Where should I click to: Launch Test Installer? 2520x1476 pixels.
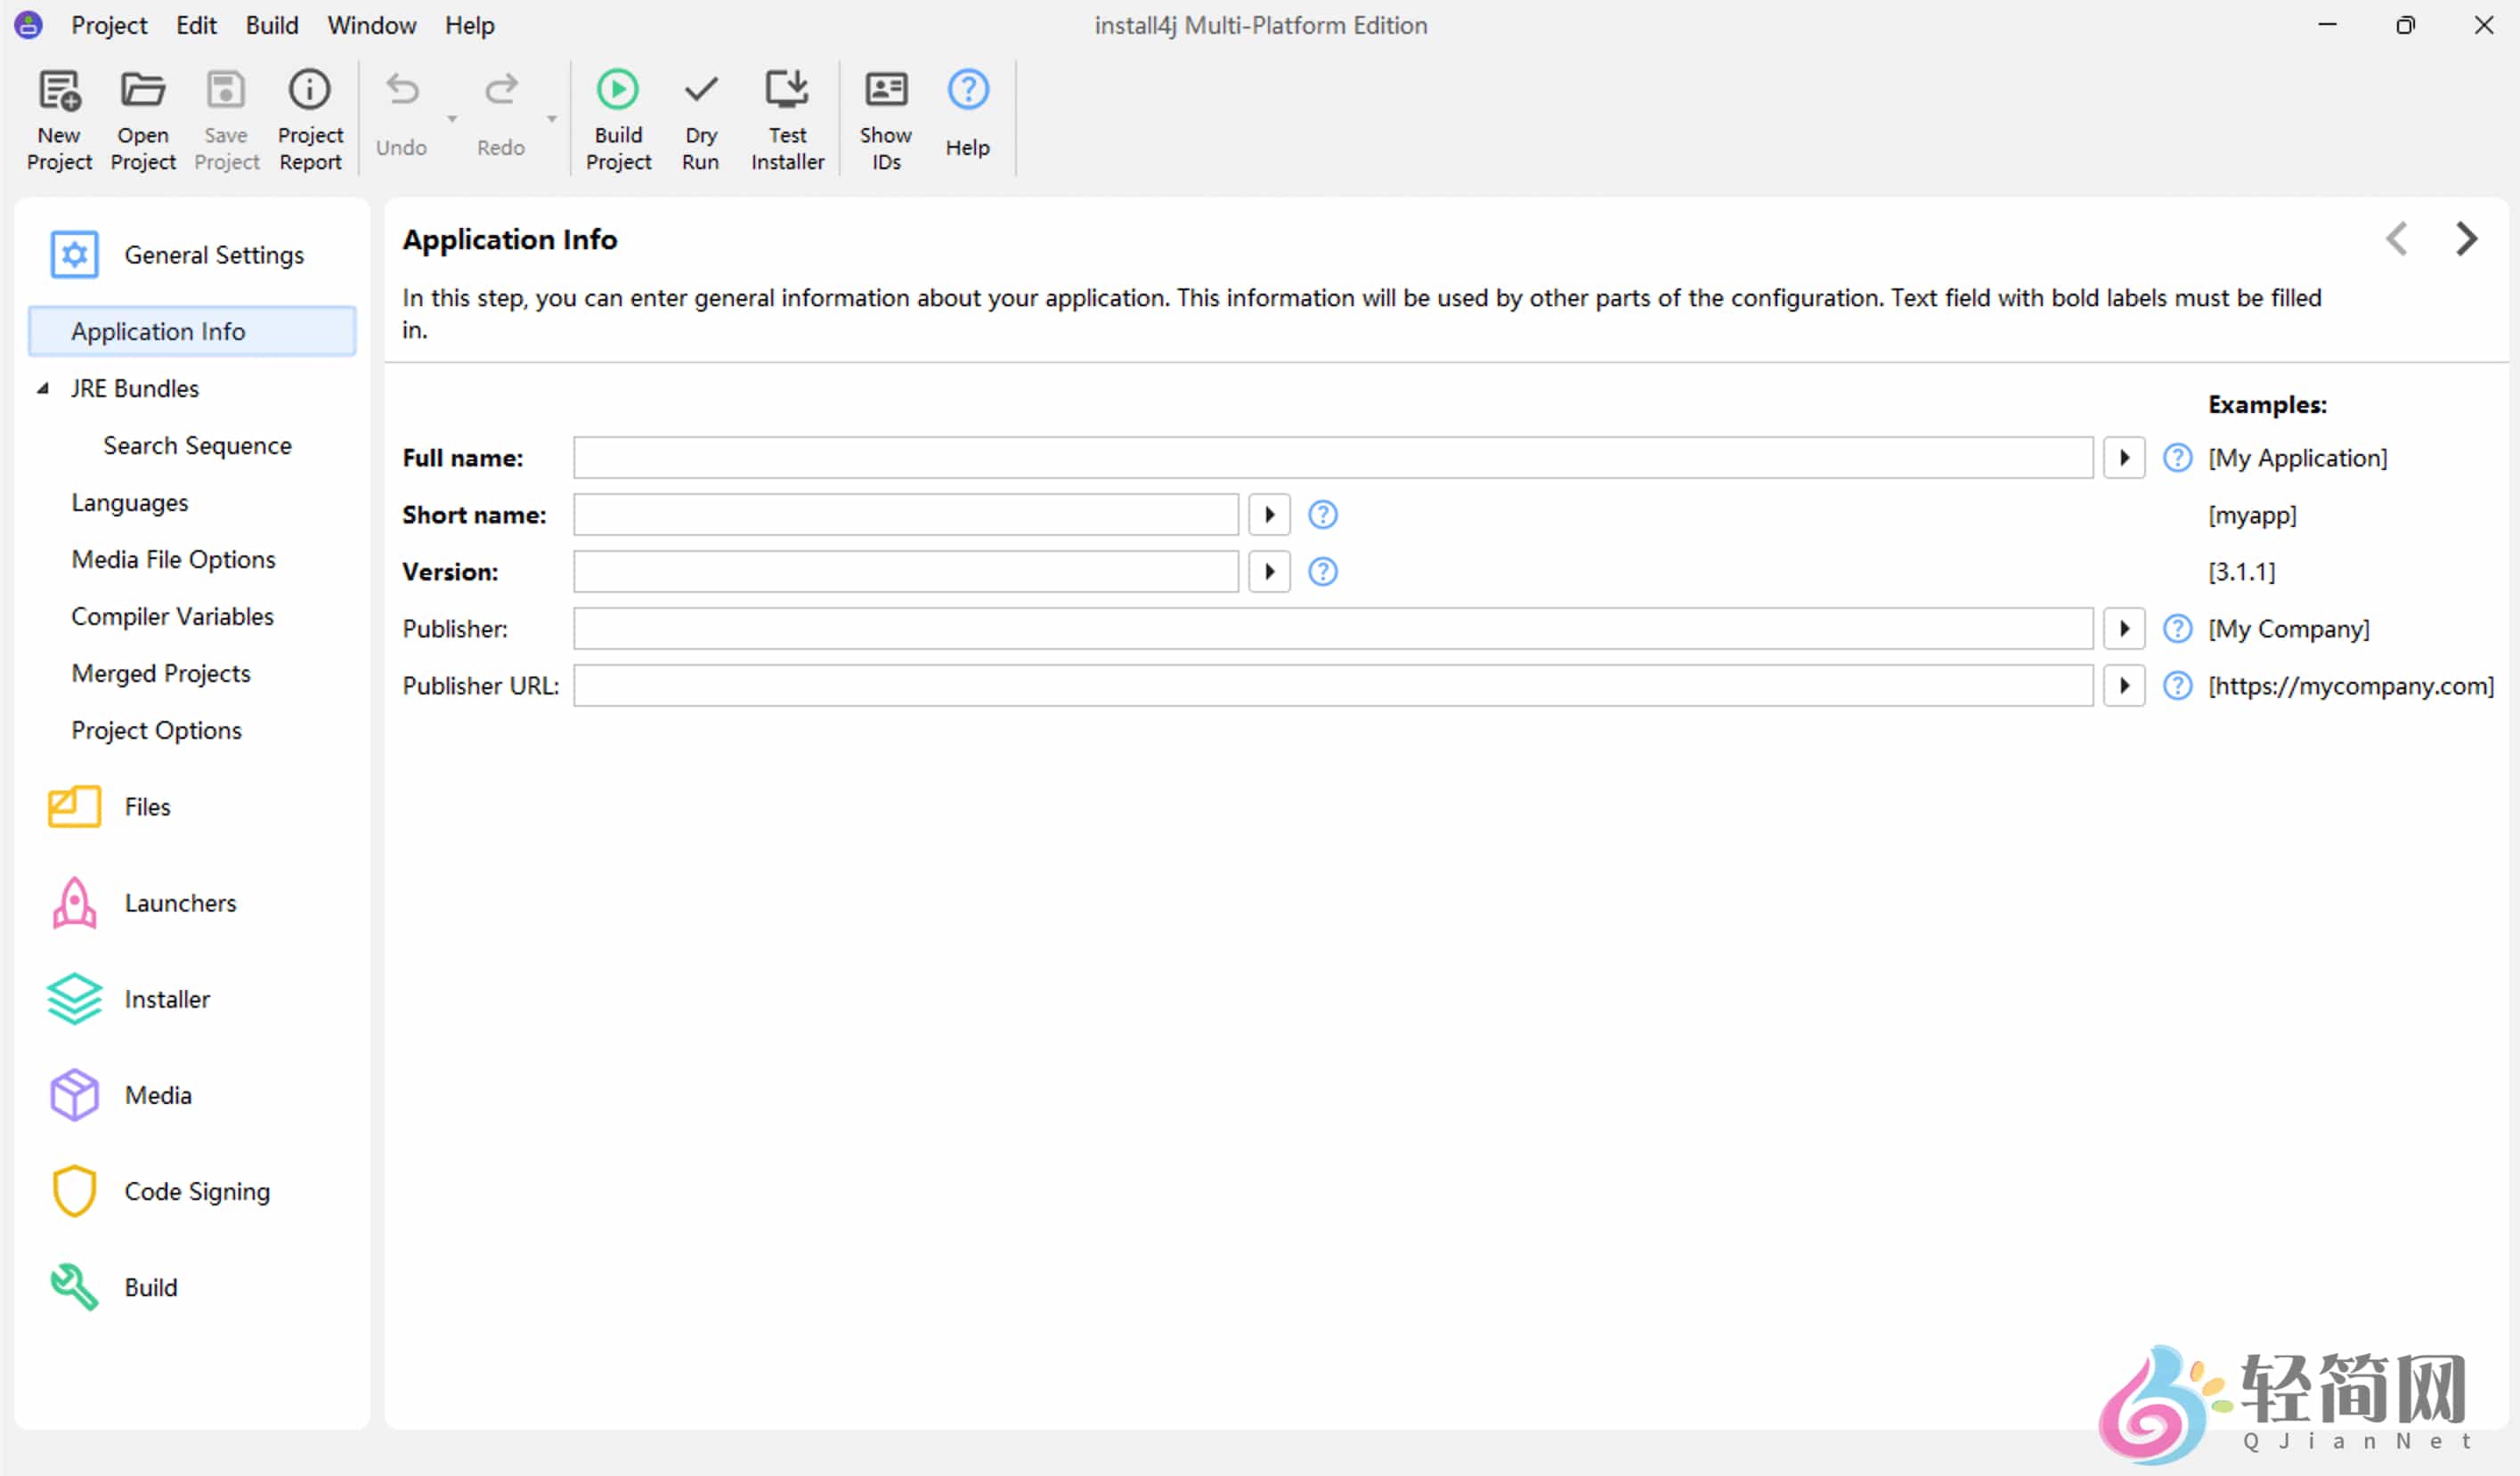click(787, 118)
